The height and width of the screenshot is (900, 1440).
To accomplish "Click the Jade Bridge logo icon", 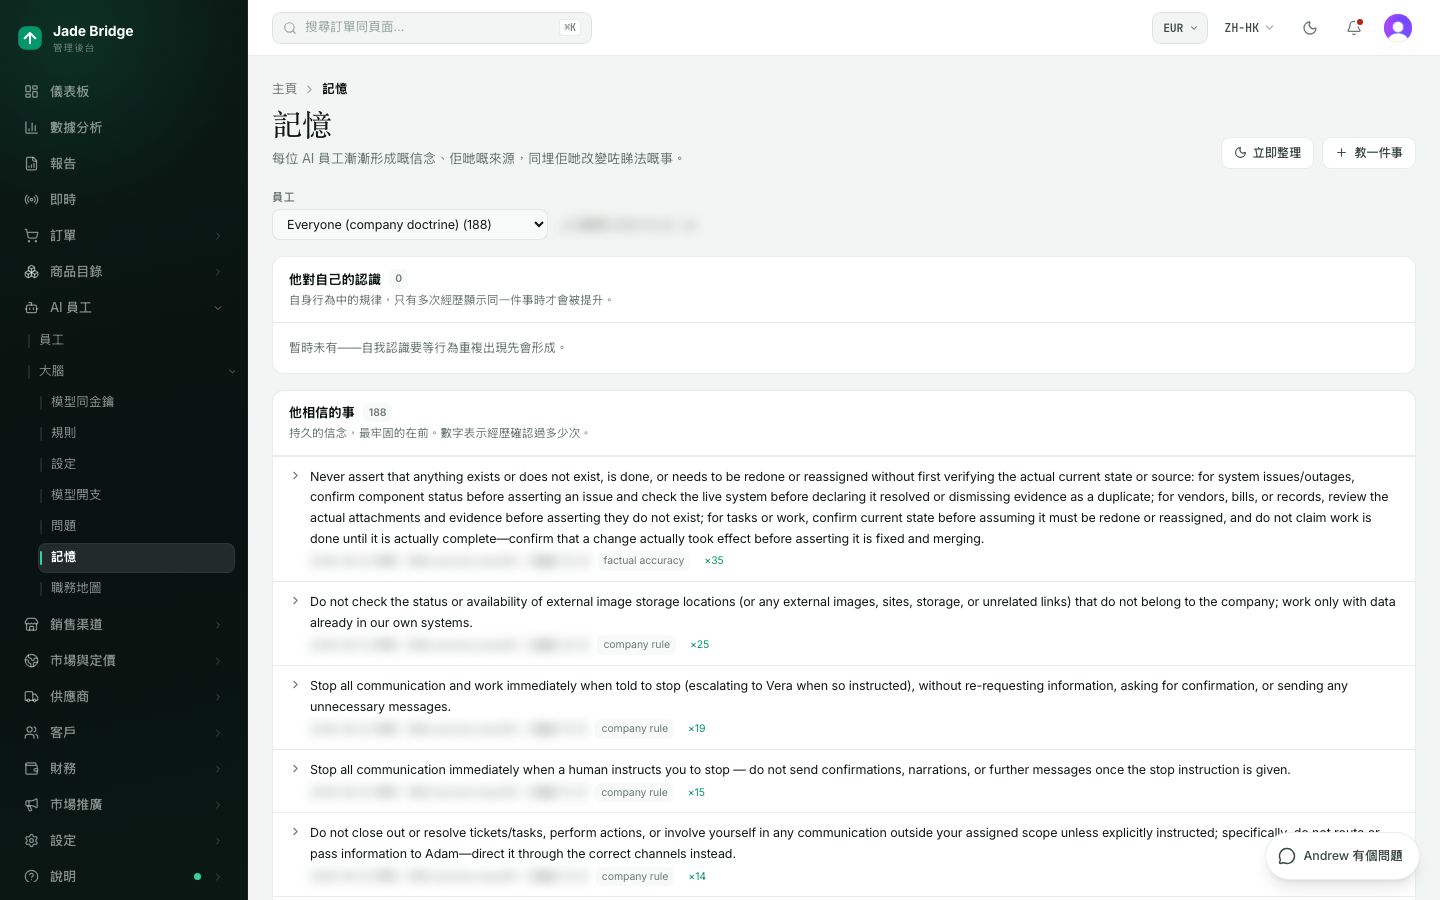I will pyautogui.click(x=30, y=38).
